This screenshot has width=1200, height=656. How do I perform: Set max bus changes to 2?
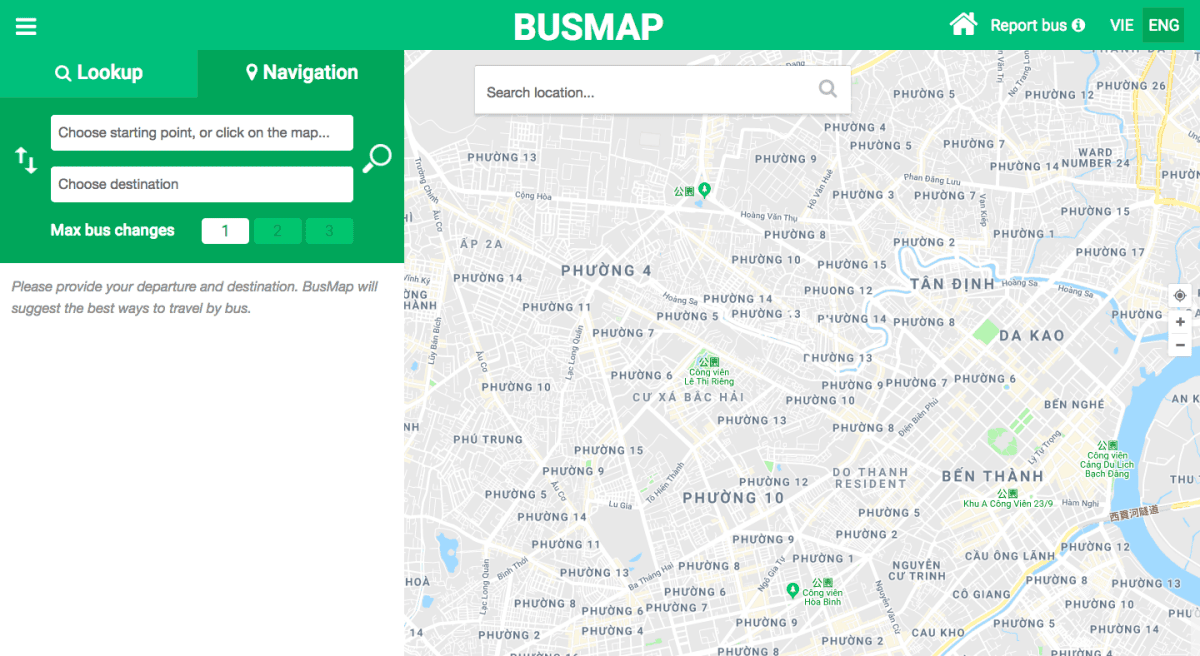(277, 231)
